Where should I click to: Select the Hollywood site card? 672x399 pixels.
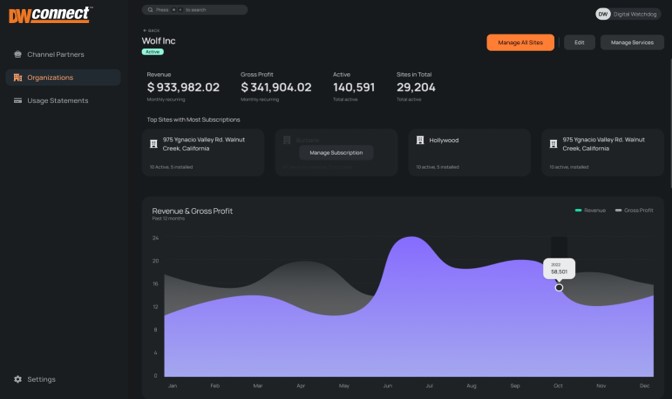click(x=469, y=153)
